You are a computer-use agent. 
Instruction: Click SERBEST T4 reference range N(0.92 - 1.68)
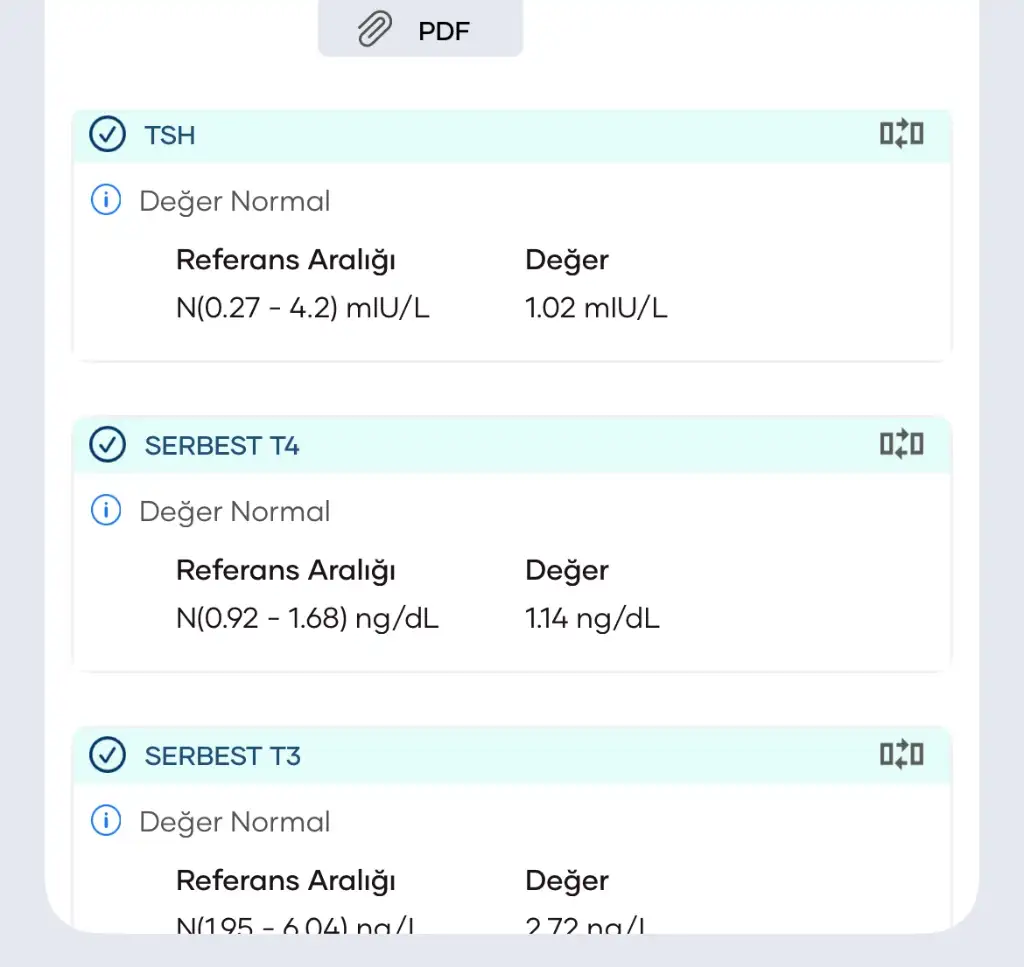tap(307, 618)
